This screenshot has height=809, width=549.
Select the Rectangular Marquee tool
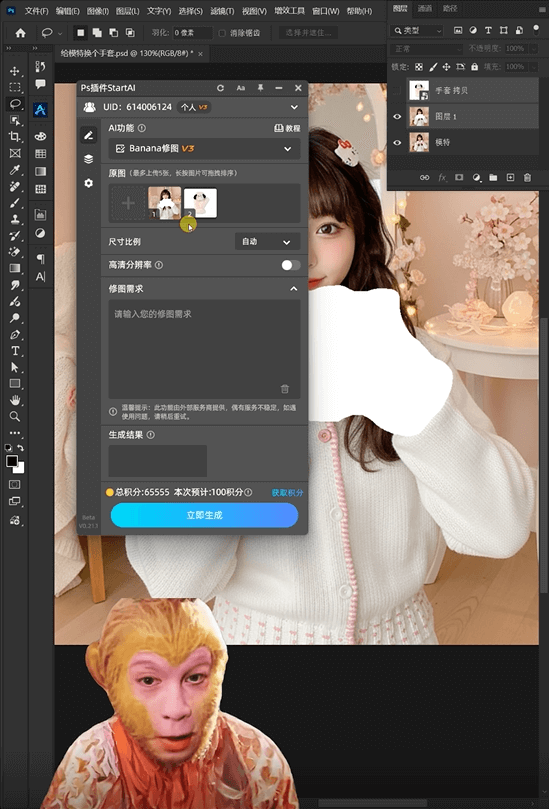coord(15,87)
